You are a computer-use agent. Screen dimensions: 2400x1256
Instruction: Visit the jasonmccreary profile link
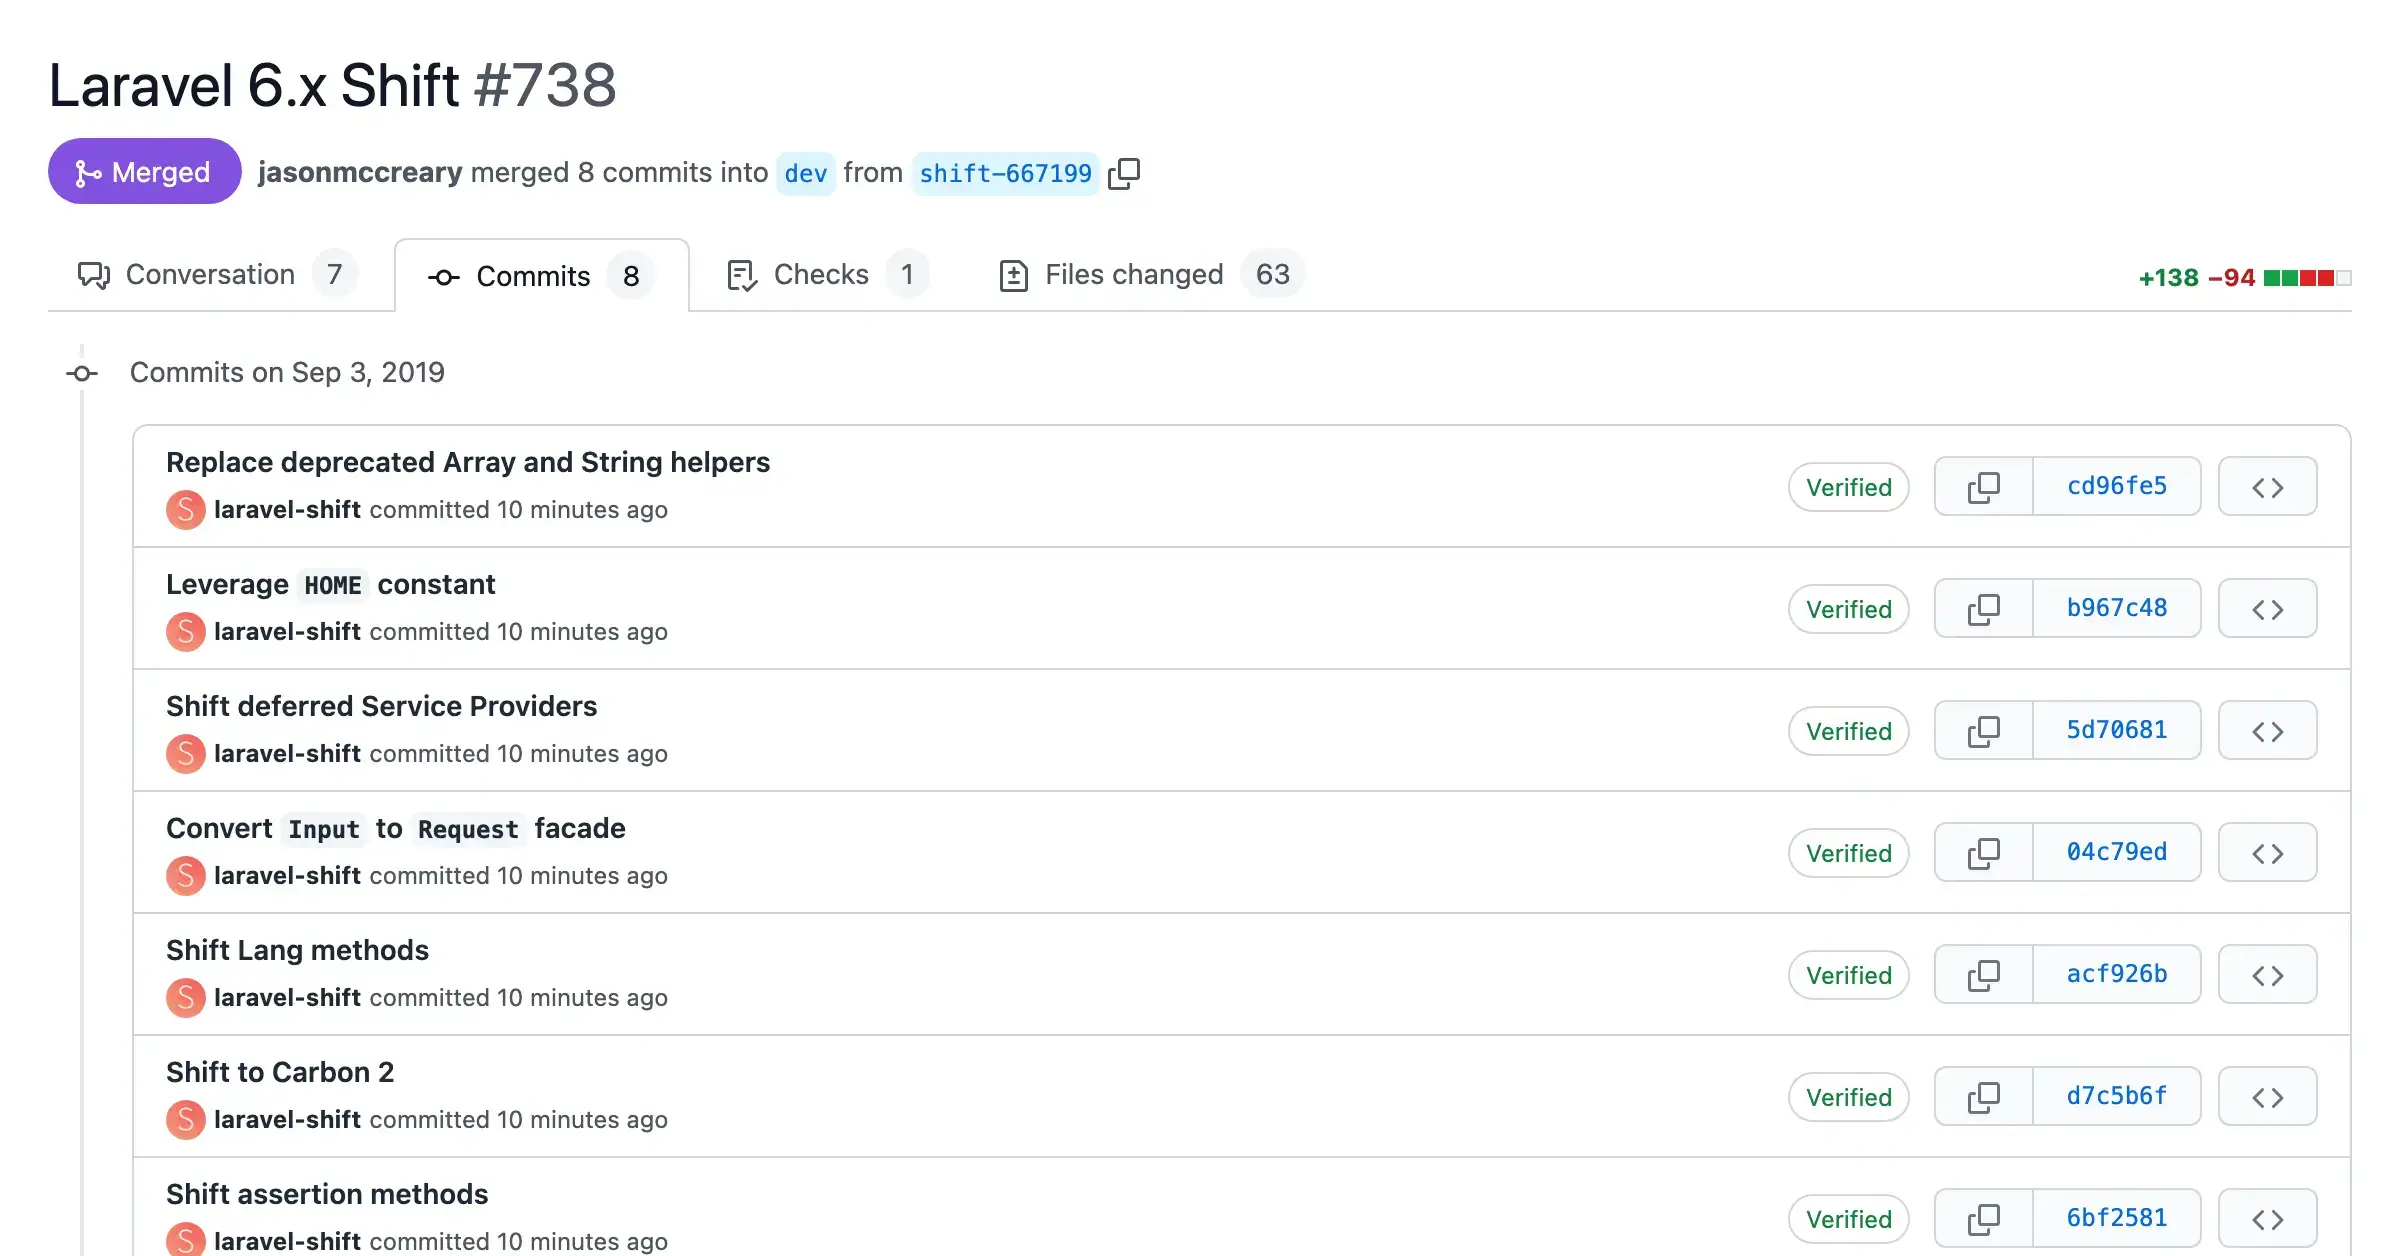point(360,172)
